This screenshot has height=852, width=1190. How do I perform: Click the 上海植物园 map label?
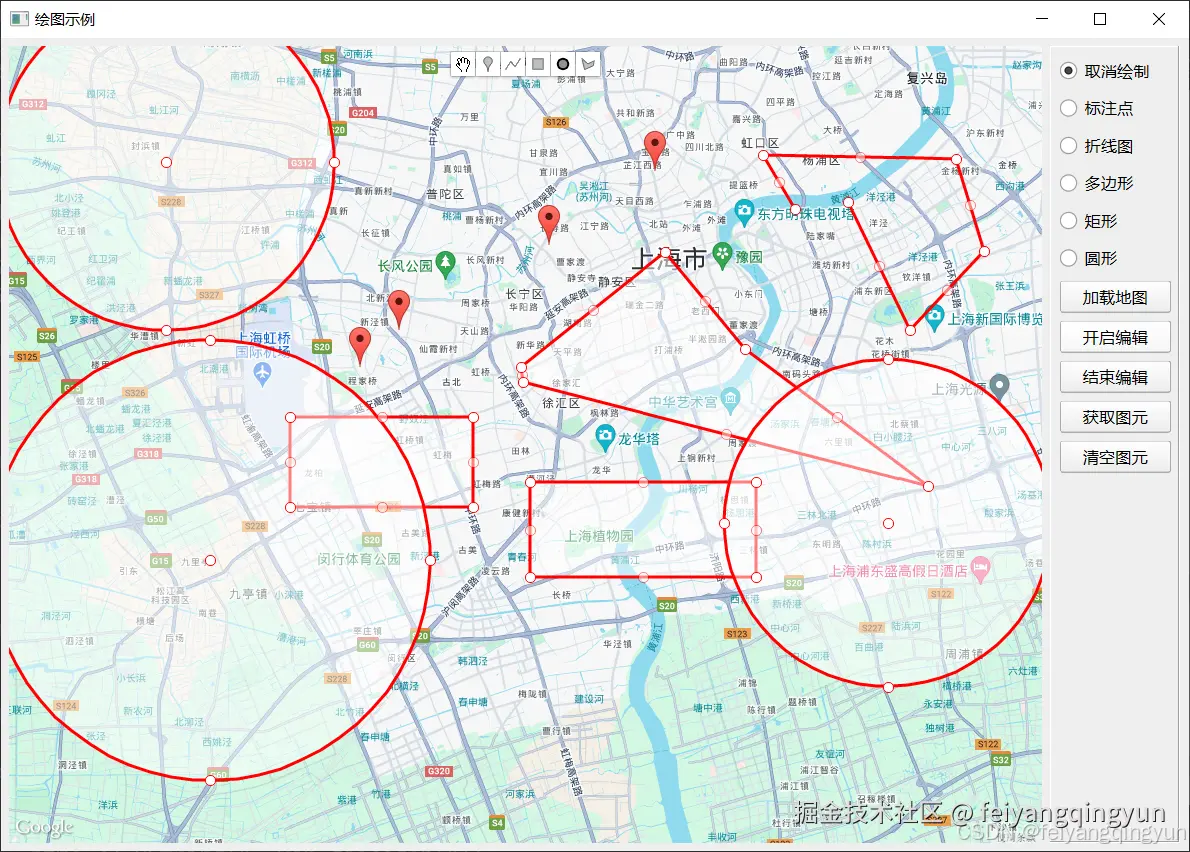tap(599, 536)
